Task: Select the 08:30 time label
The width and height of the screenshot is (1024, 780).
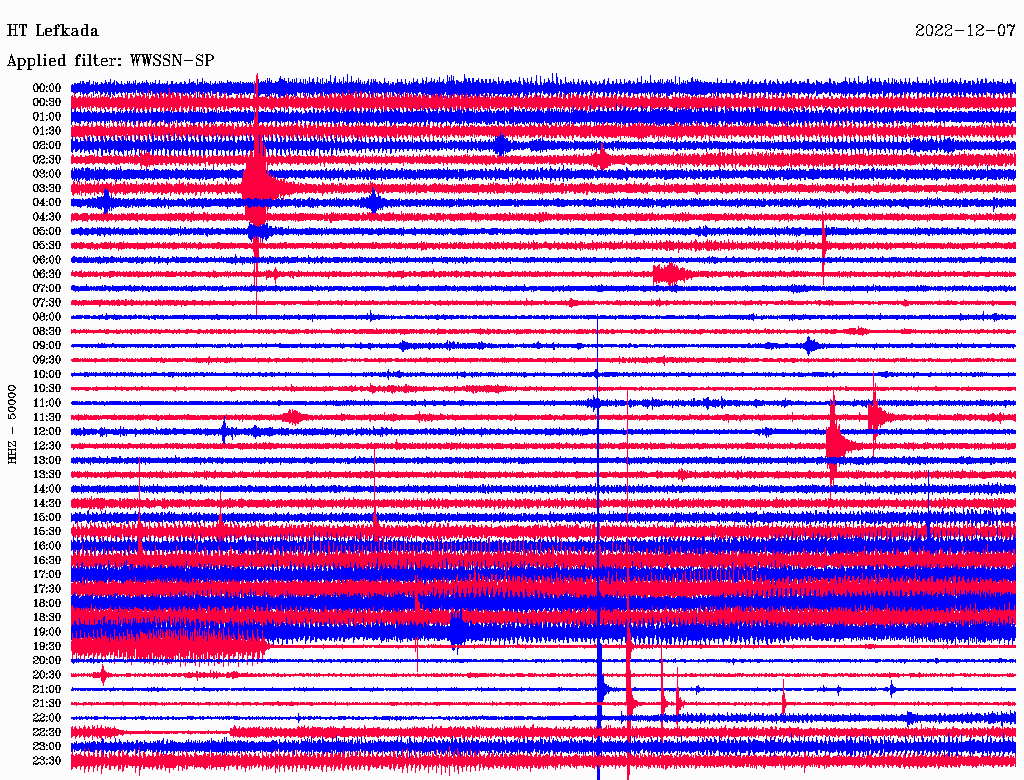Action: pos(46,332)
